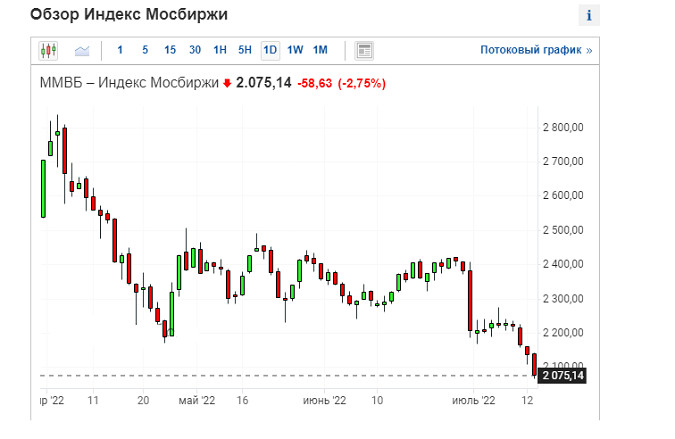Select the candlestick chart type icon
The width and height of the screenshot is (675, 439).
click(x=48, y=50)
